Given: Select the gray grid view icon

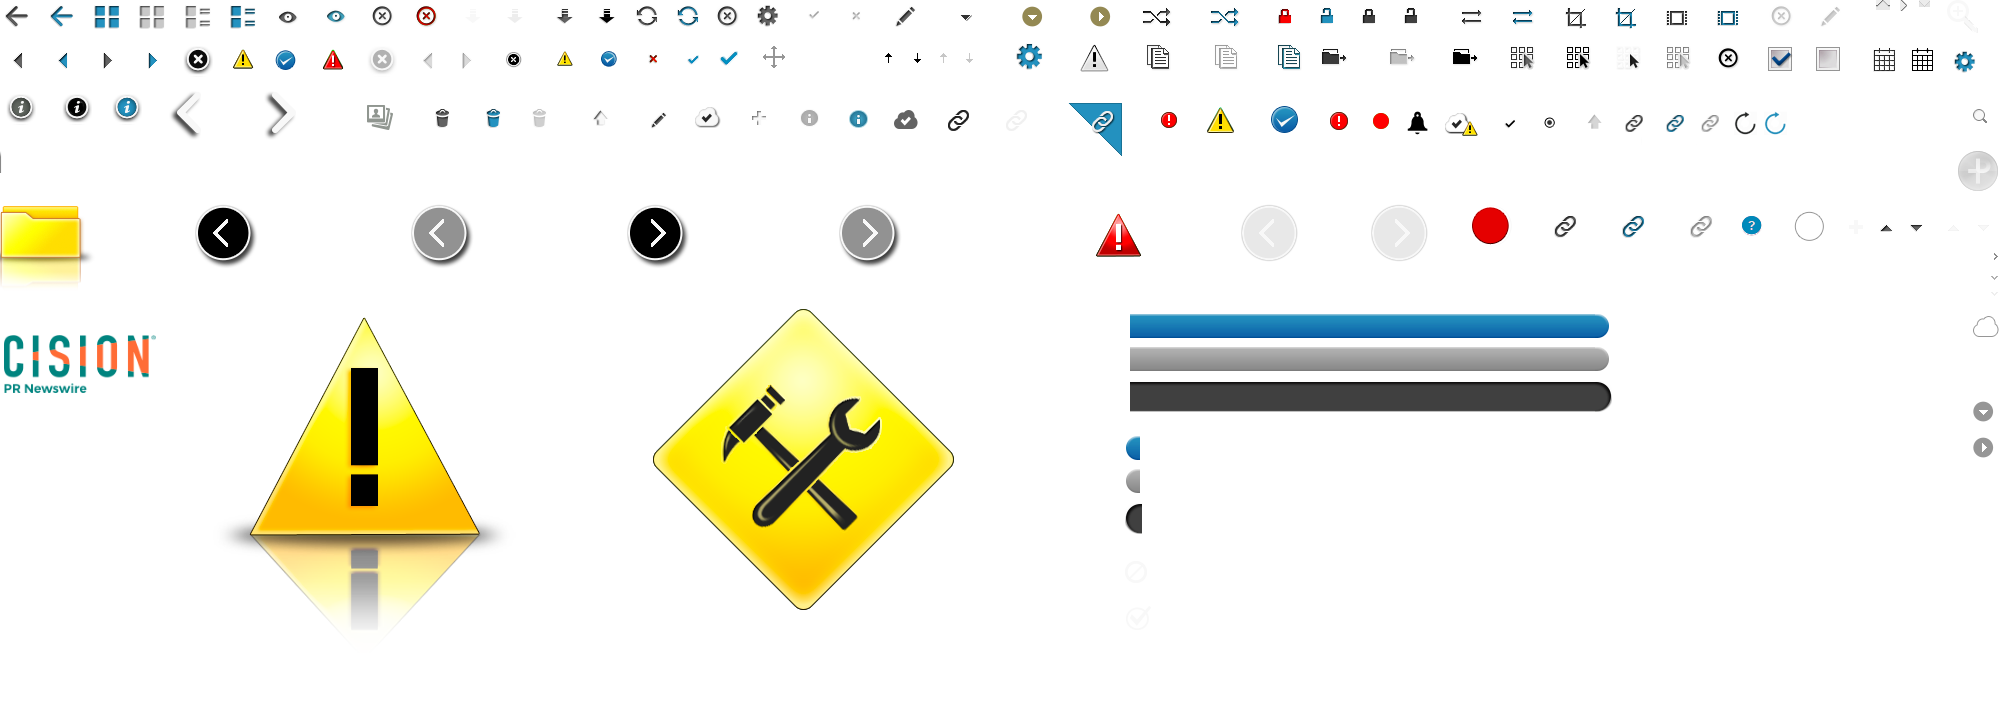Looking at the screenshot, I should 152,17.
